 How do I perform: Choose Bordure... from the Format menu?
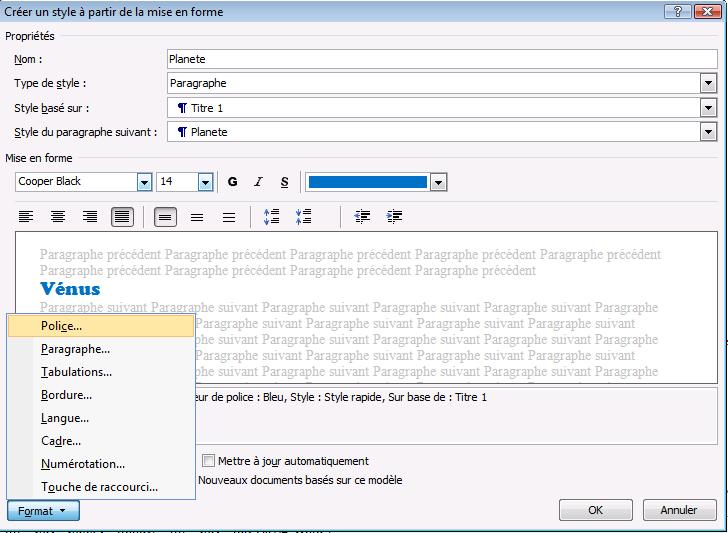(101, 395)
